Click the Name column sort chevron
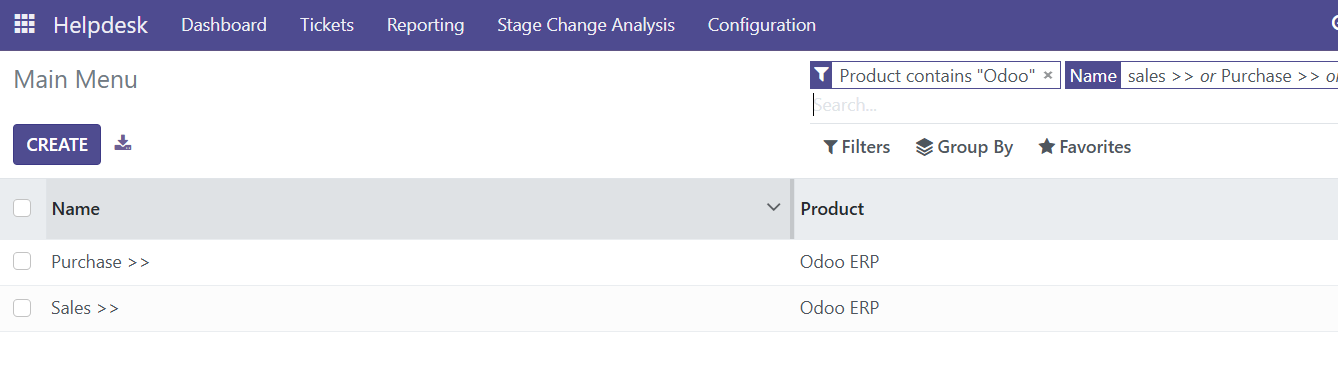The height and width of the screenshot is (375, 1338). point(773,208)
